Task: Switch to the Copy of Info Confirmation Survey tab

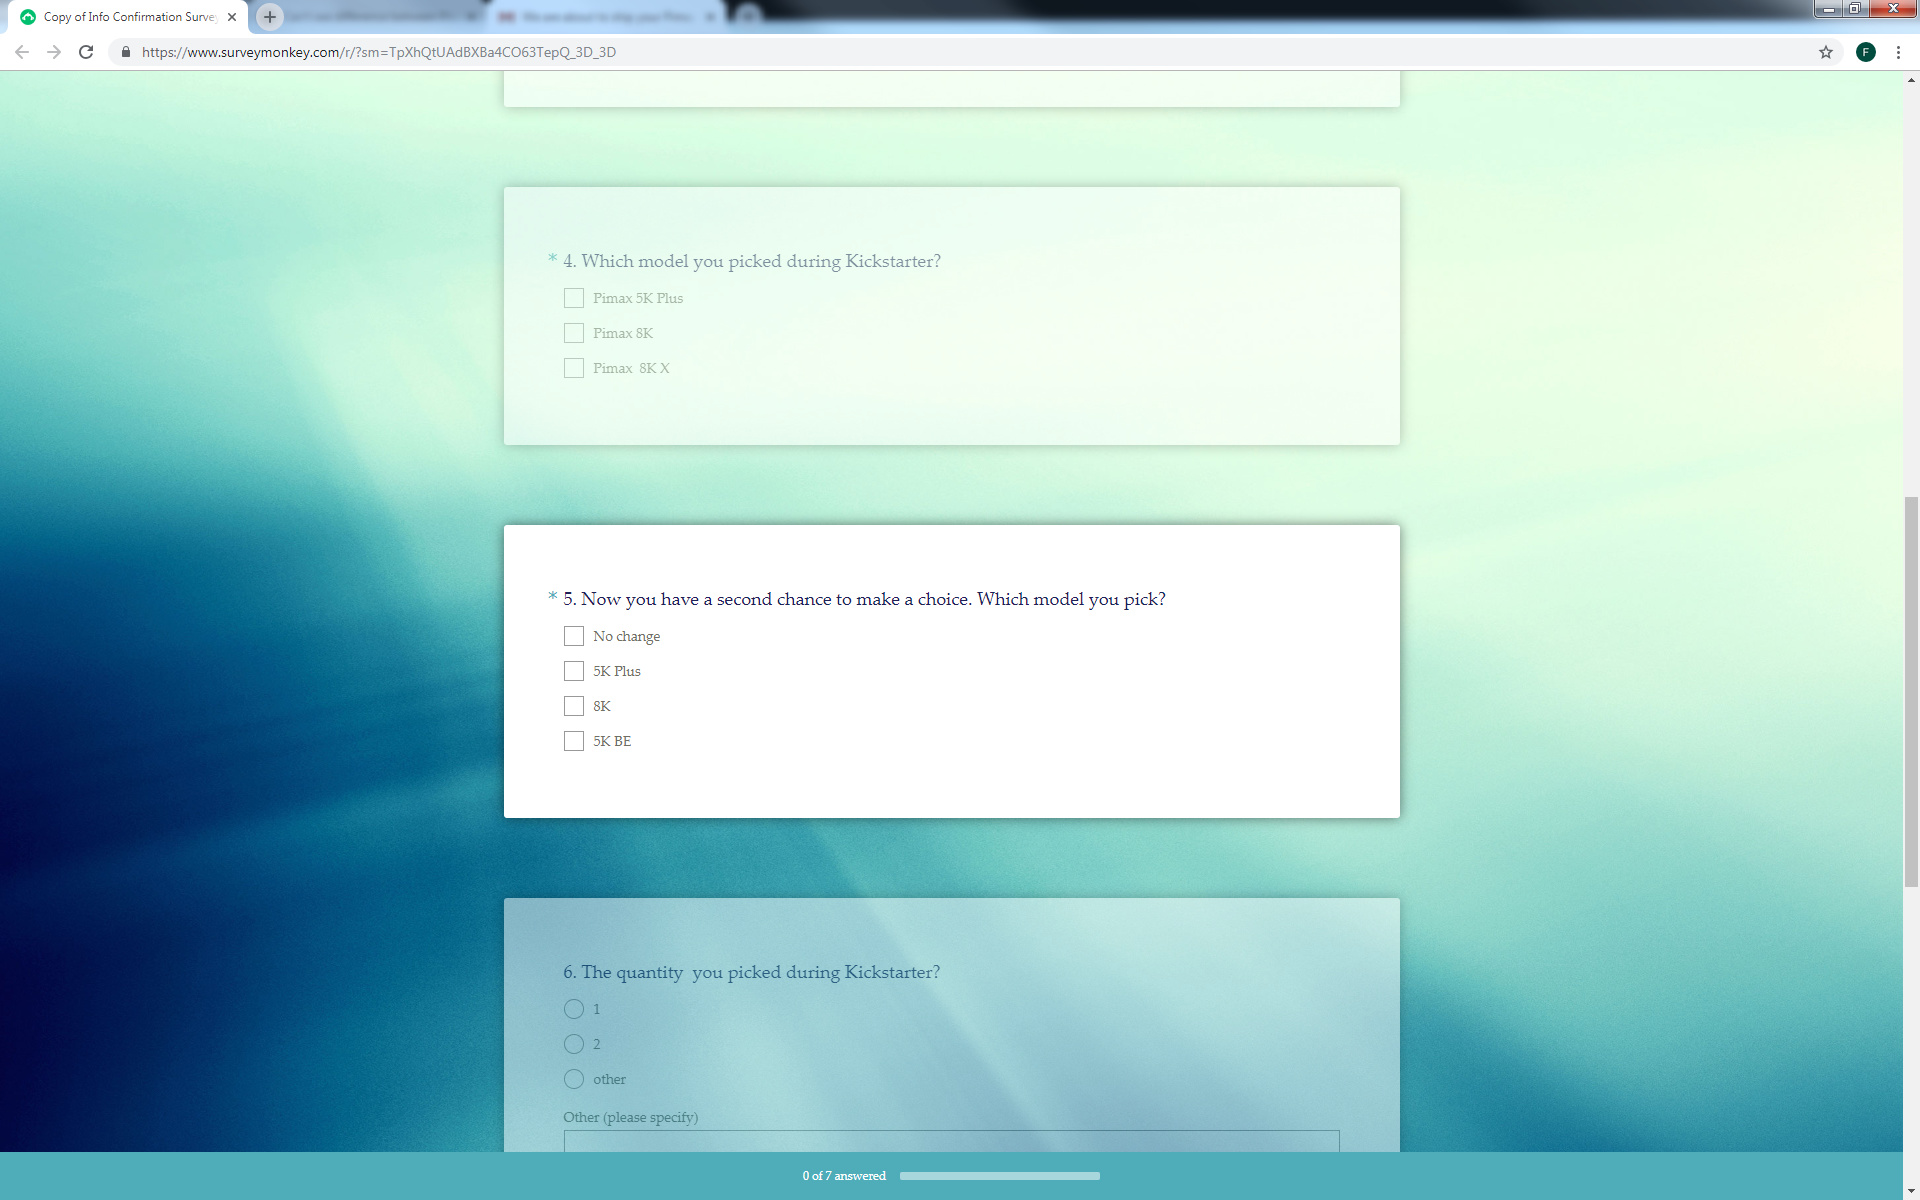Action: point(128,17)
